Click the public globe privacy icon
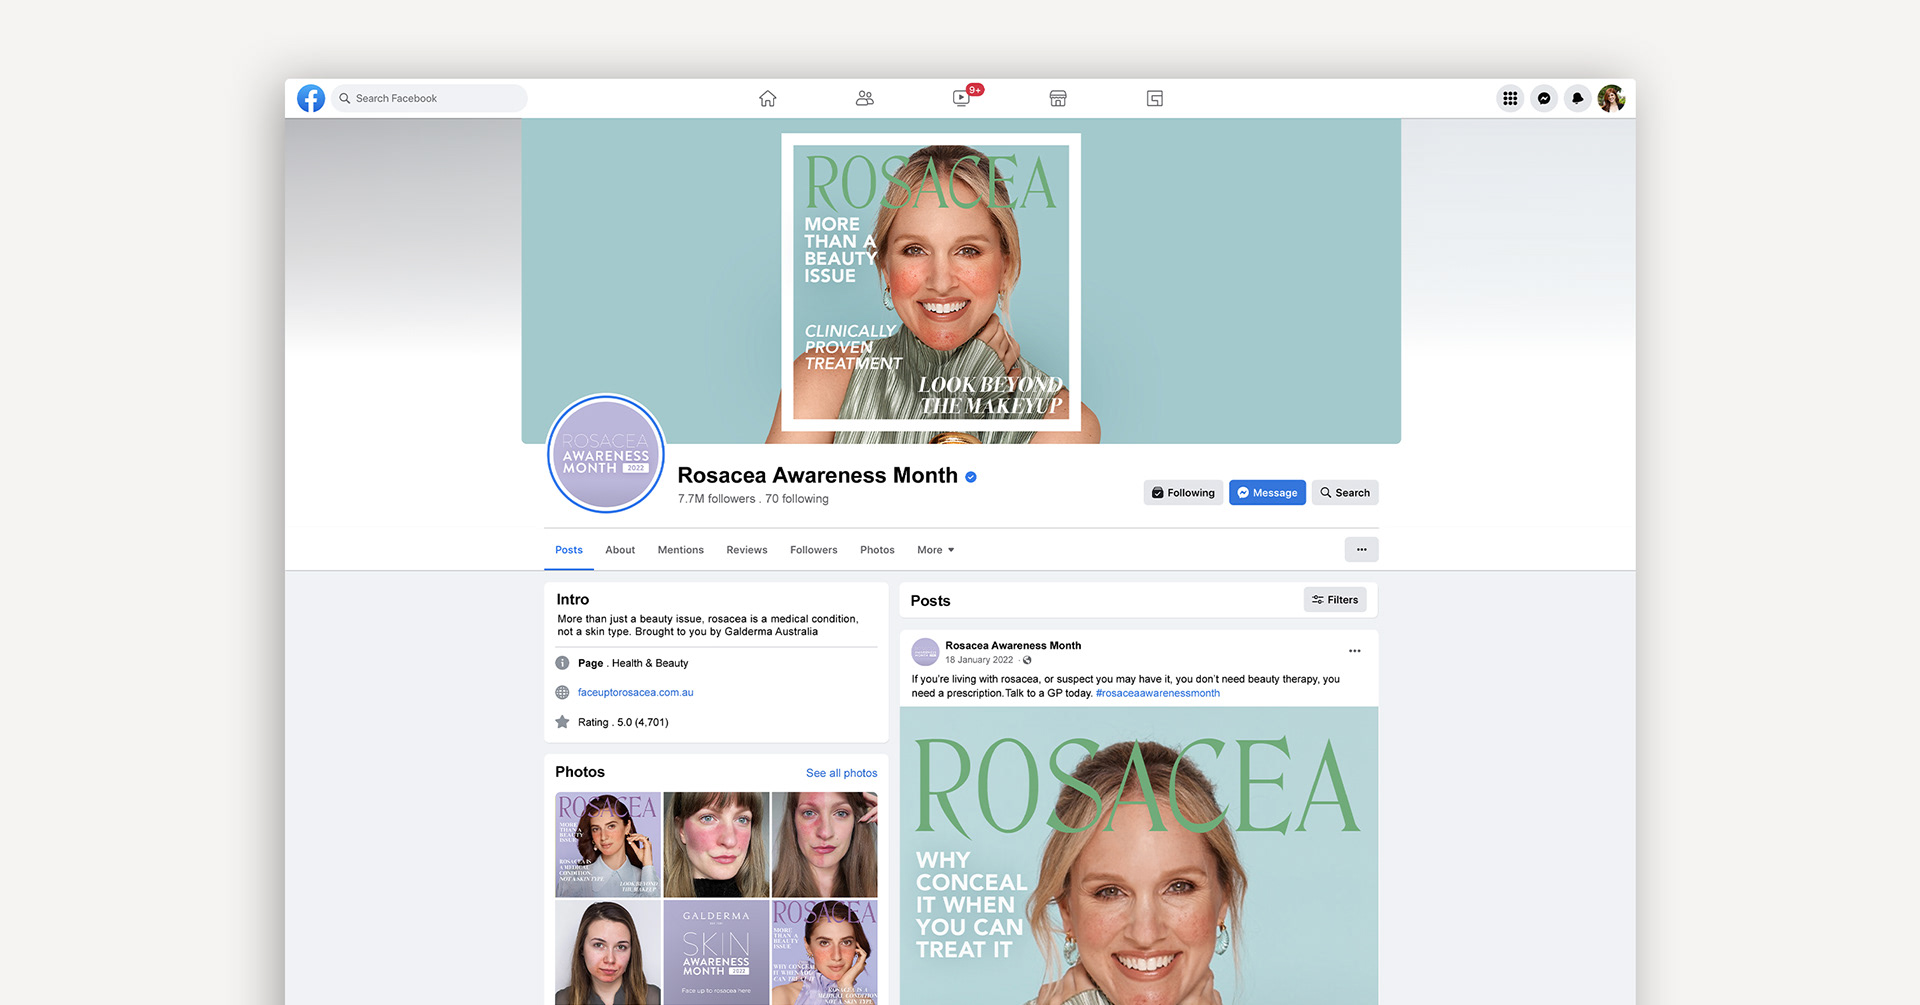The height and width of the screenshot is (1005, 1920). [x=1027, y=660]
